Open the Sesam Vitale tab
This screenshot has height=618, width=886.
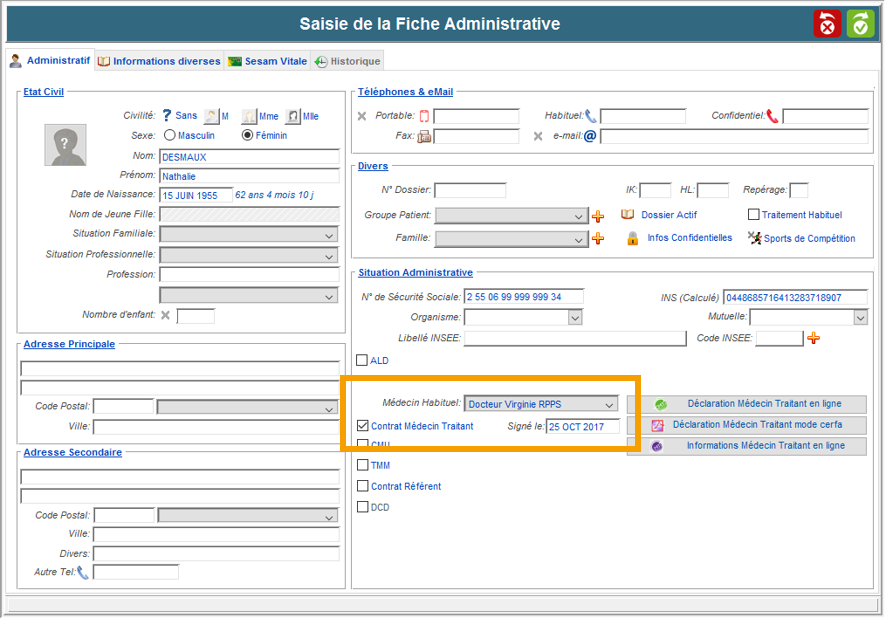tap(267, 61)
